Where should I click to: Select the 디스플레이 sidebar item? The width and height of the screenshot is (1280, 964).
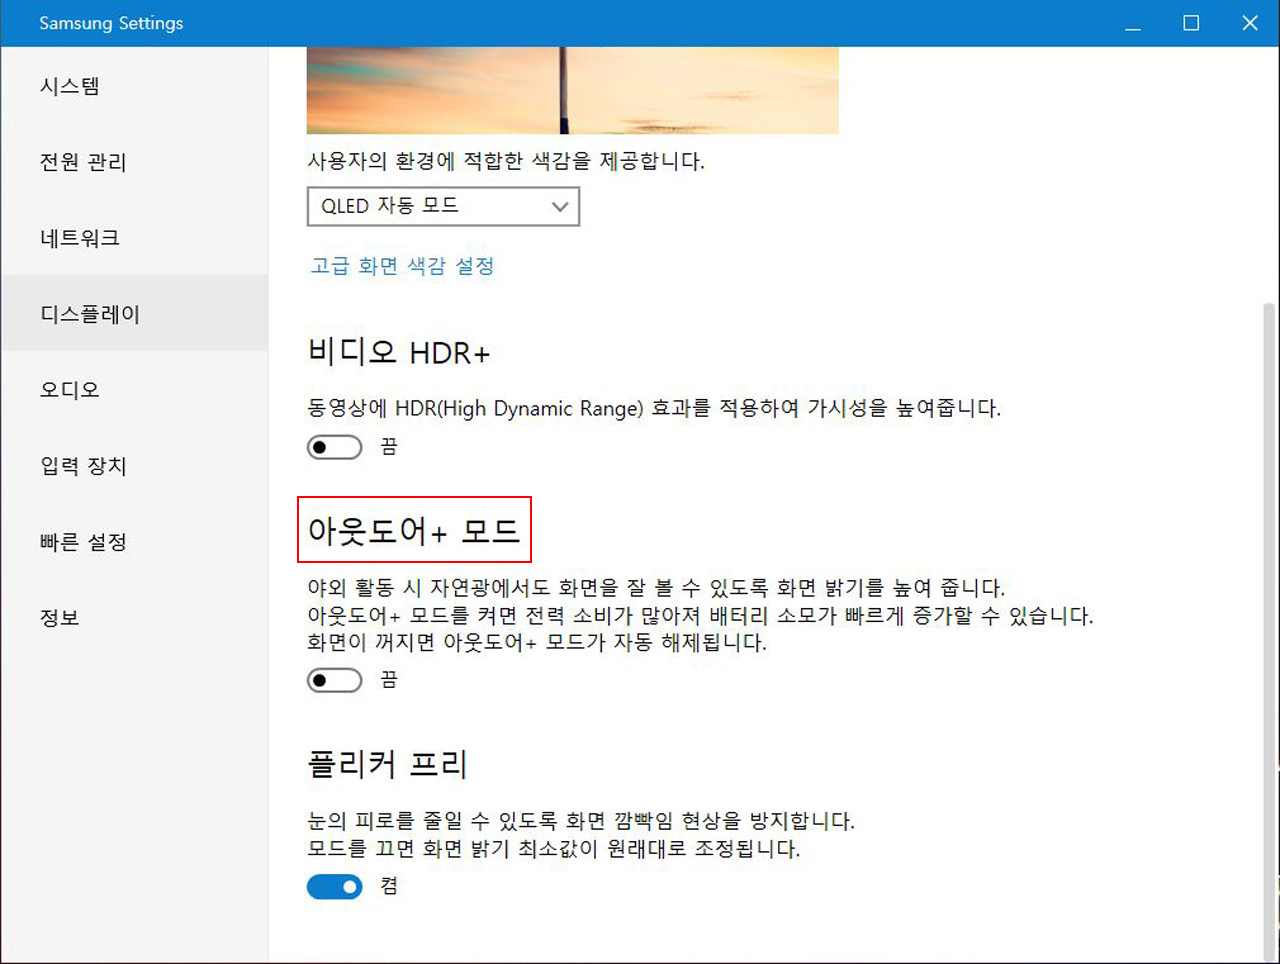[x=90, y=314]
